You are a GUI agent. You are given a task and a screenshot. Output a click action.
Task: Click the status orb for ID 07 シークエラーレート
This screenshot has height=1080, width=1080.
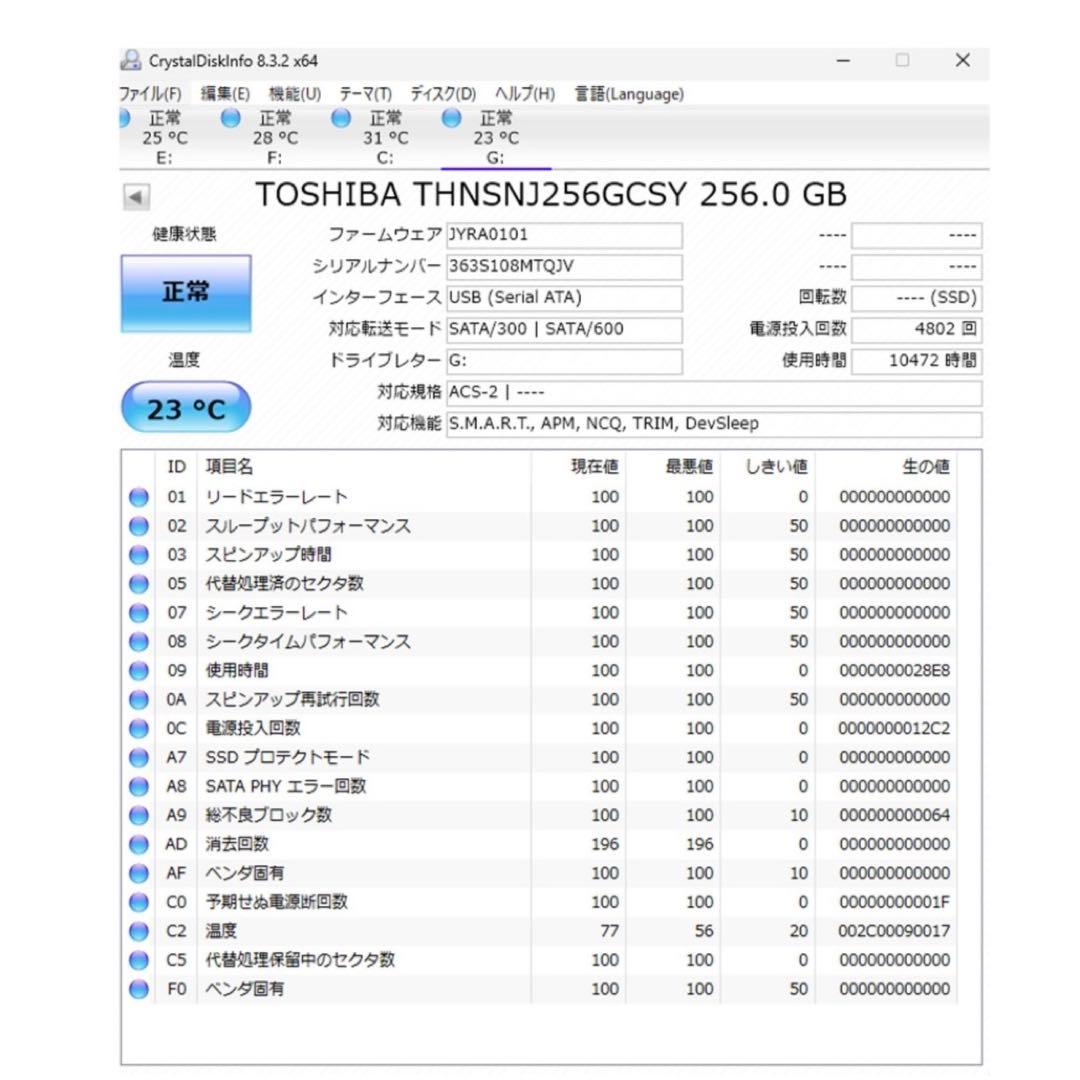click(x=138, y=613)
